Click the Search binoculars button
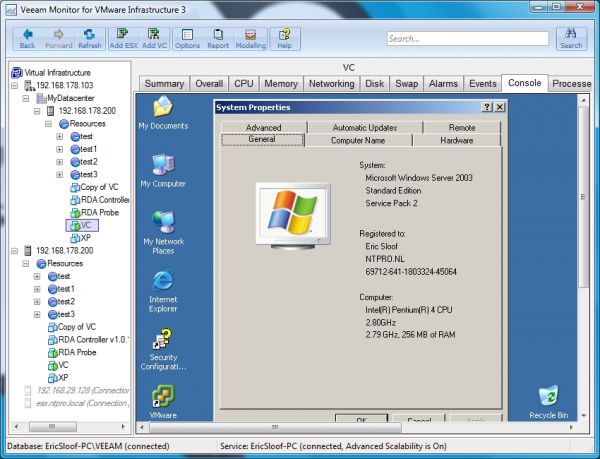Viewport: 600px width, 459px height. [x=571, y=39]
